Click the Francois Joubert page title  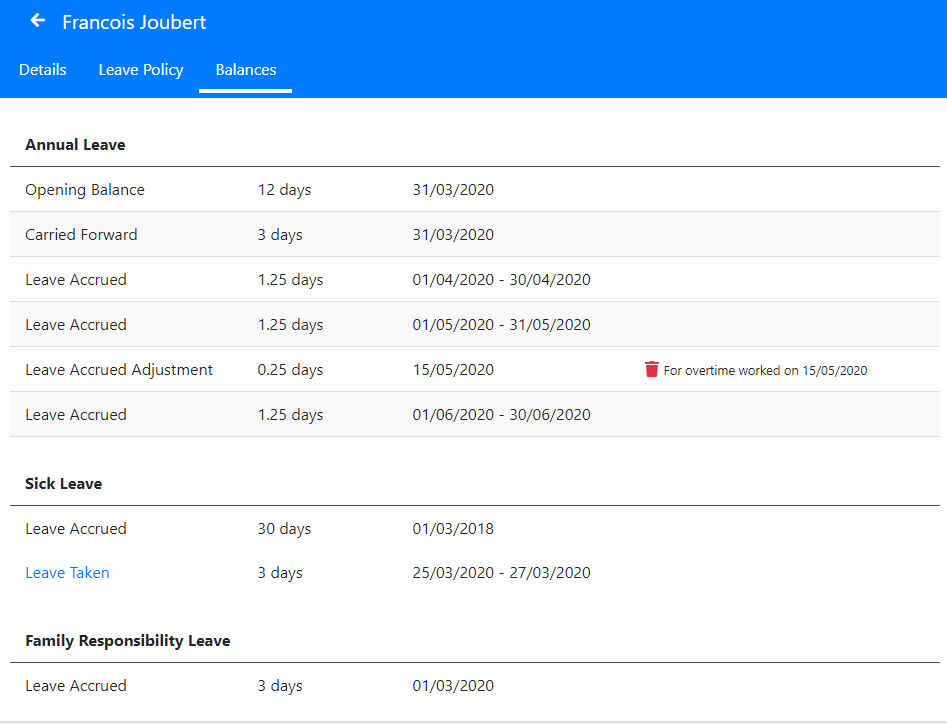point(134,22)
